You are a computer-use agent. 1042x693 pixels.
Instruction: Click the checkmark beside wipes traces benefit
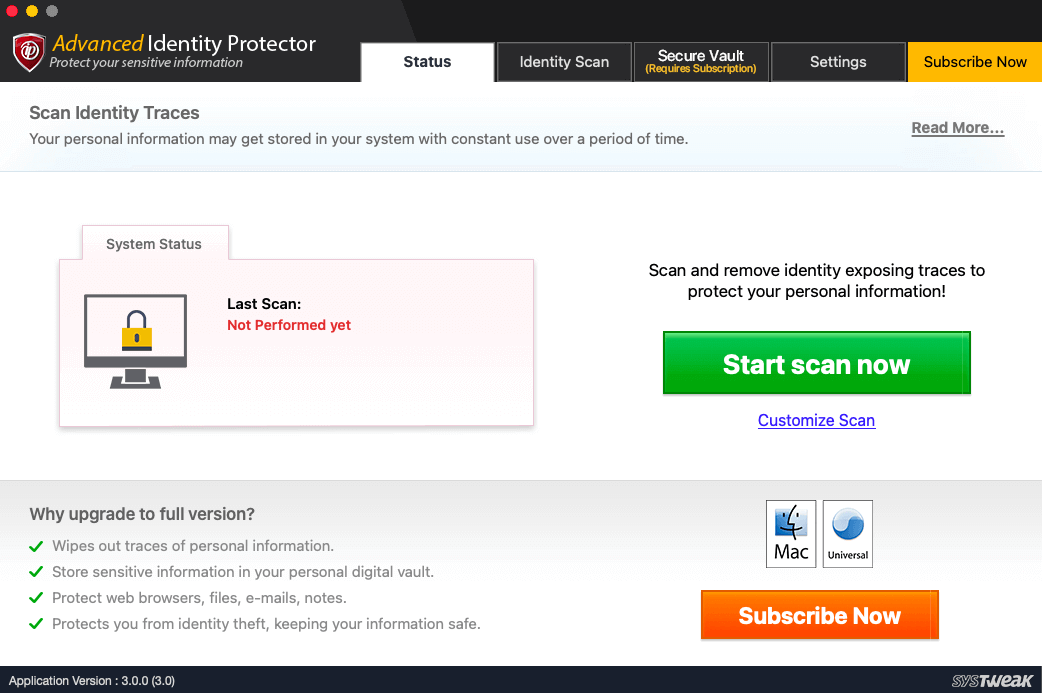(37, 546)
